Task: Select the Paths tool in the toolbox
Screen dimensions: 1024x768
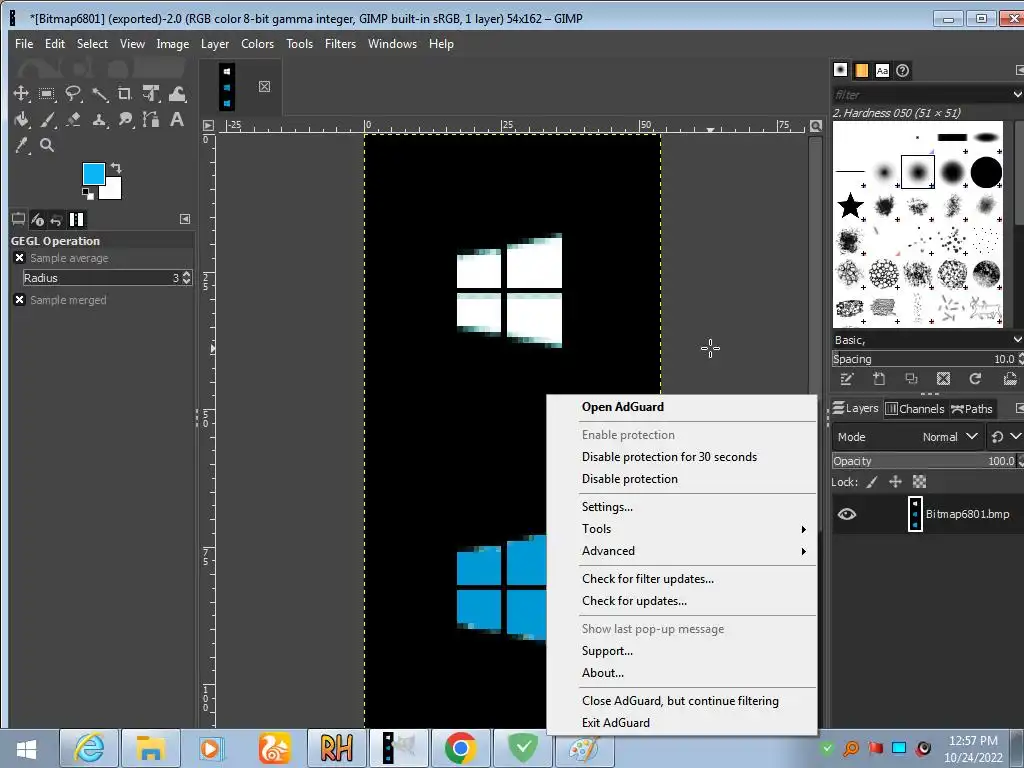Action: coord(151,120)
